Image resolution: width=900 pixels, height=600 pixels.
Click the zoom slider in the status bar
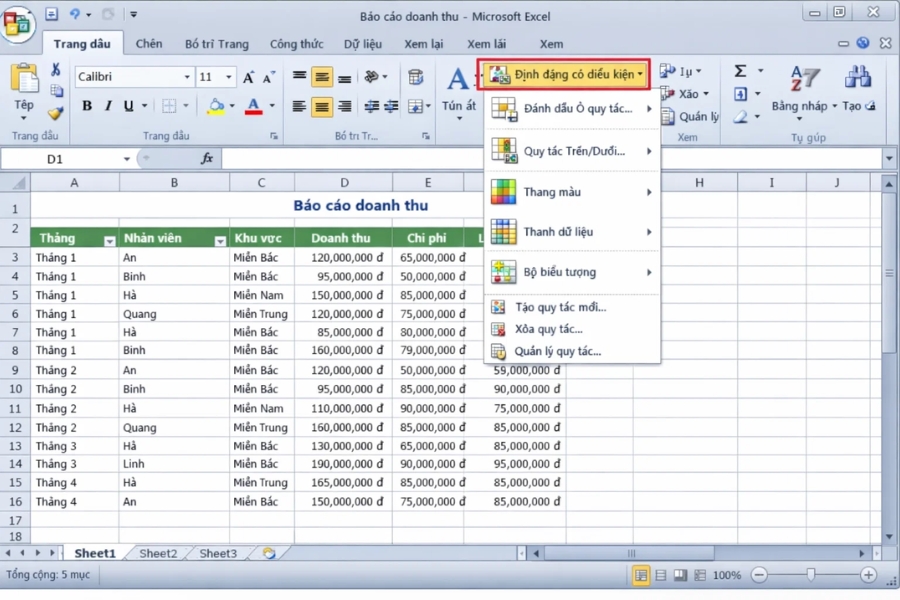point(810,575)
